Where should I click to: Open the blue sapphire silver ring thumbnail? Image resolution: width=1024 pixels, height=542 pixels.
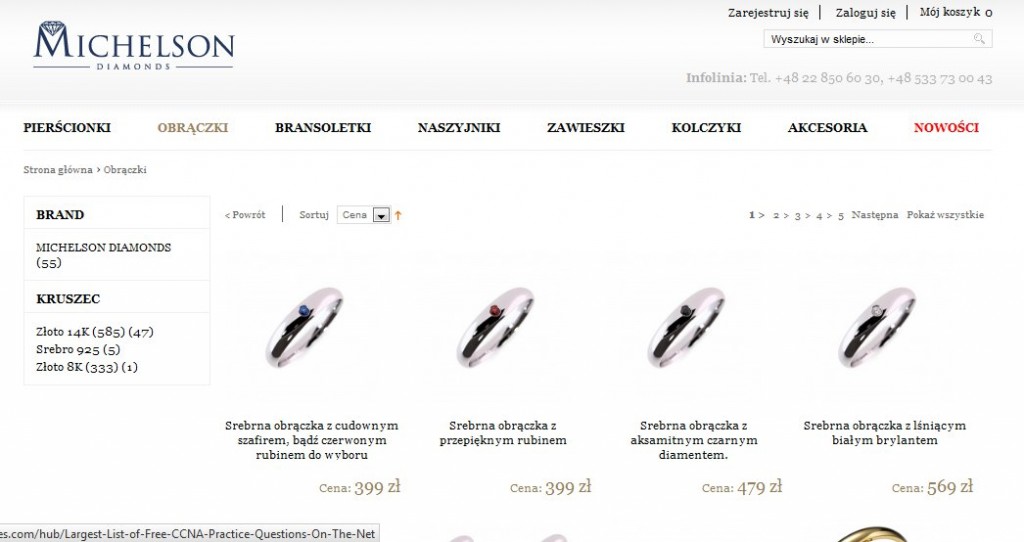[x=304, y=328]
